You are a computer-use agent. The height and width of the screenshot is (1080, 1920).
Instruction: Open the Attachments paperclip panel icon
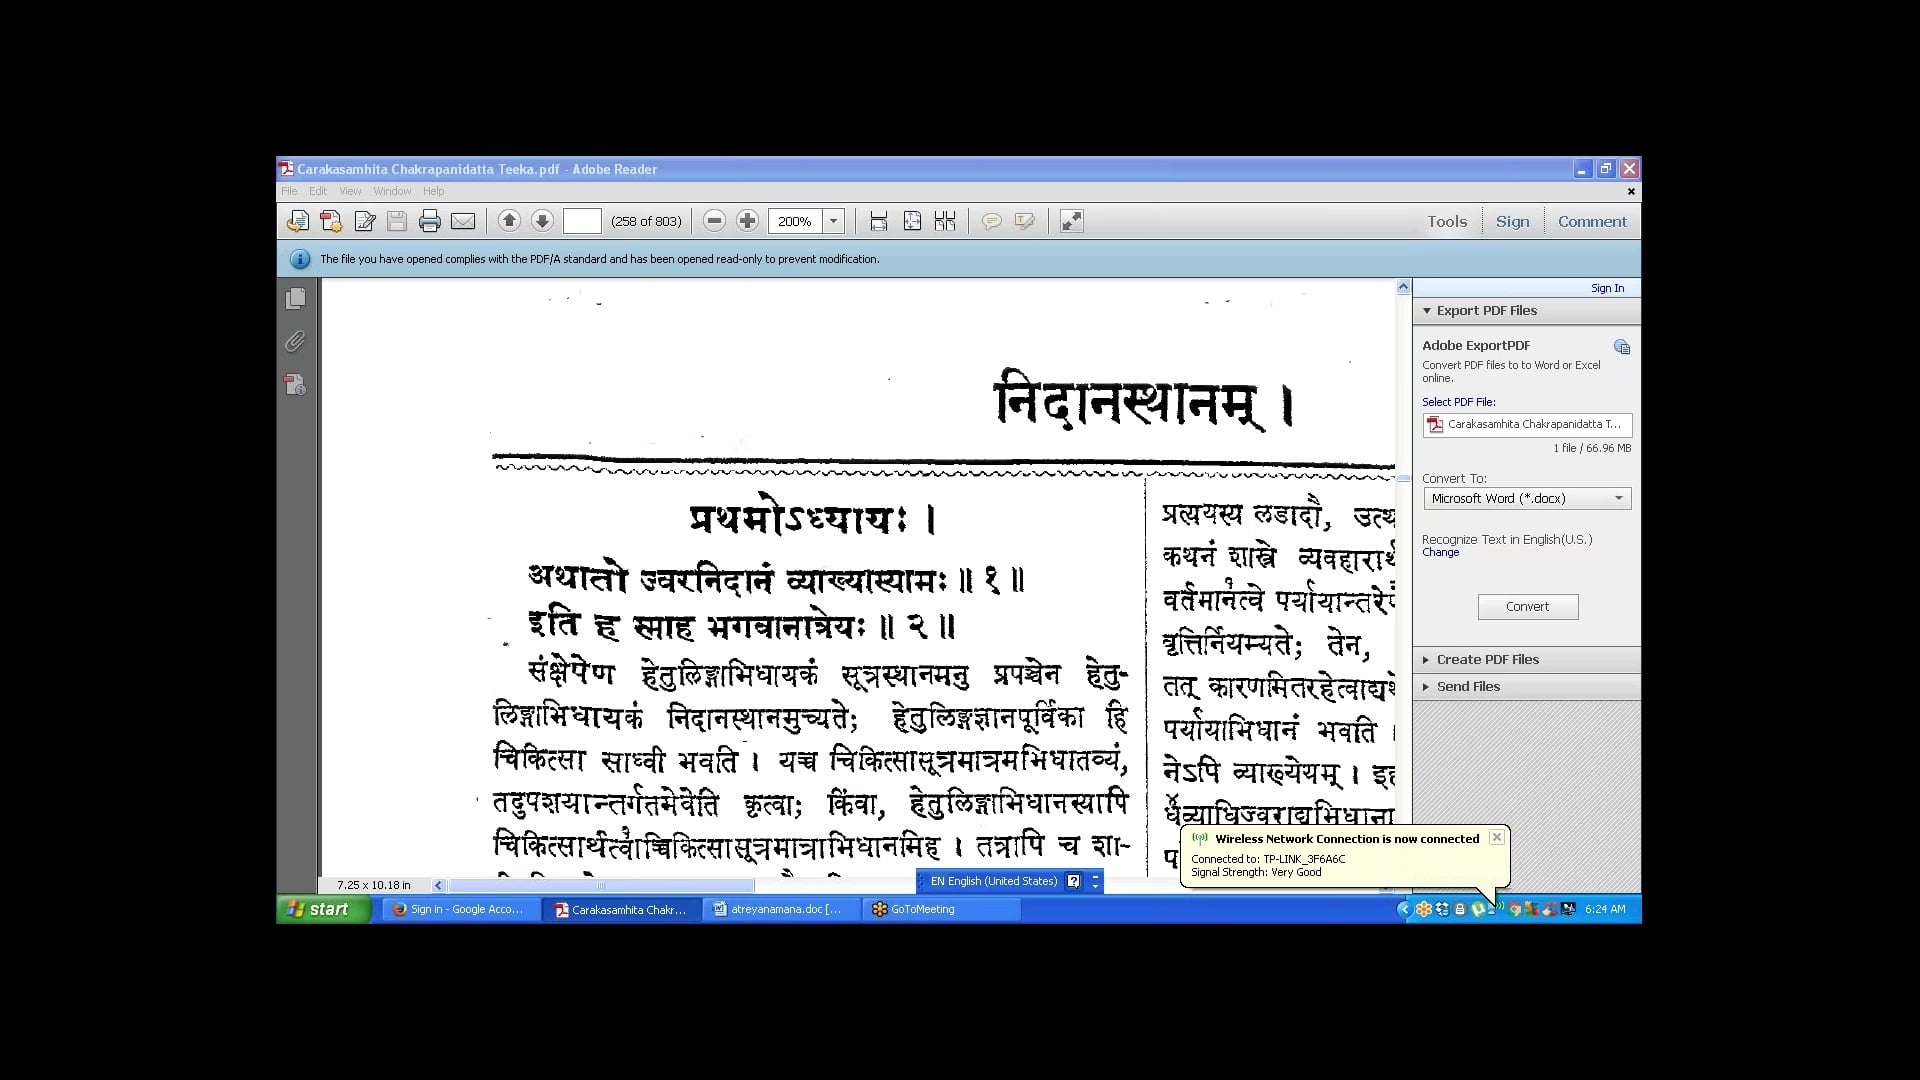(x=295, y=342)
